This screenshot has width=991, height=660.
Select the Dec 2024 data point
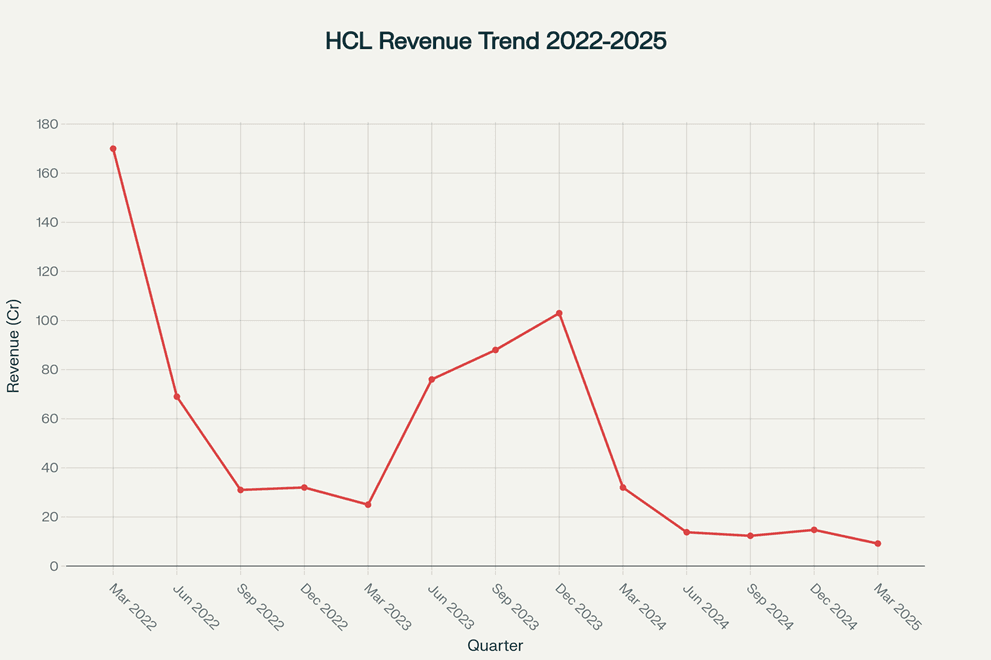(814, 530)
